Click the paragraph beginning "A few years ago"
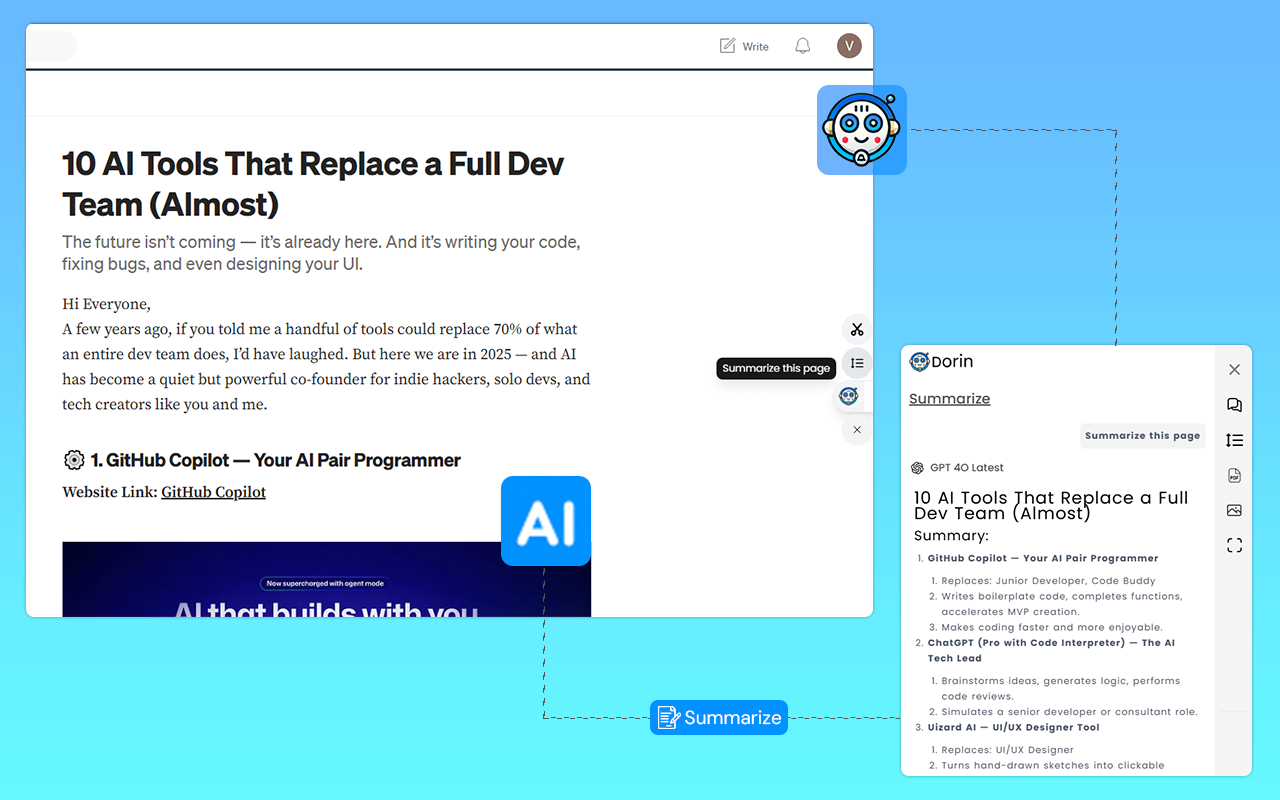This screenshot has height=800, width=1280. tap(326, 367)
